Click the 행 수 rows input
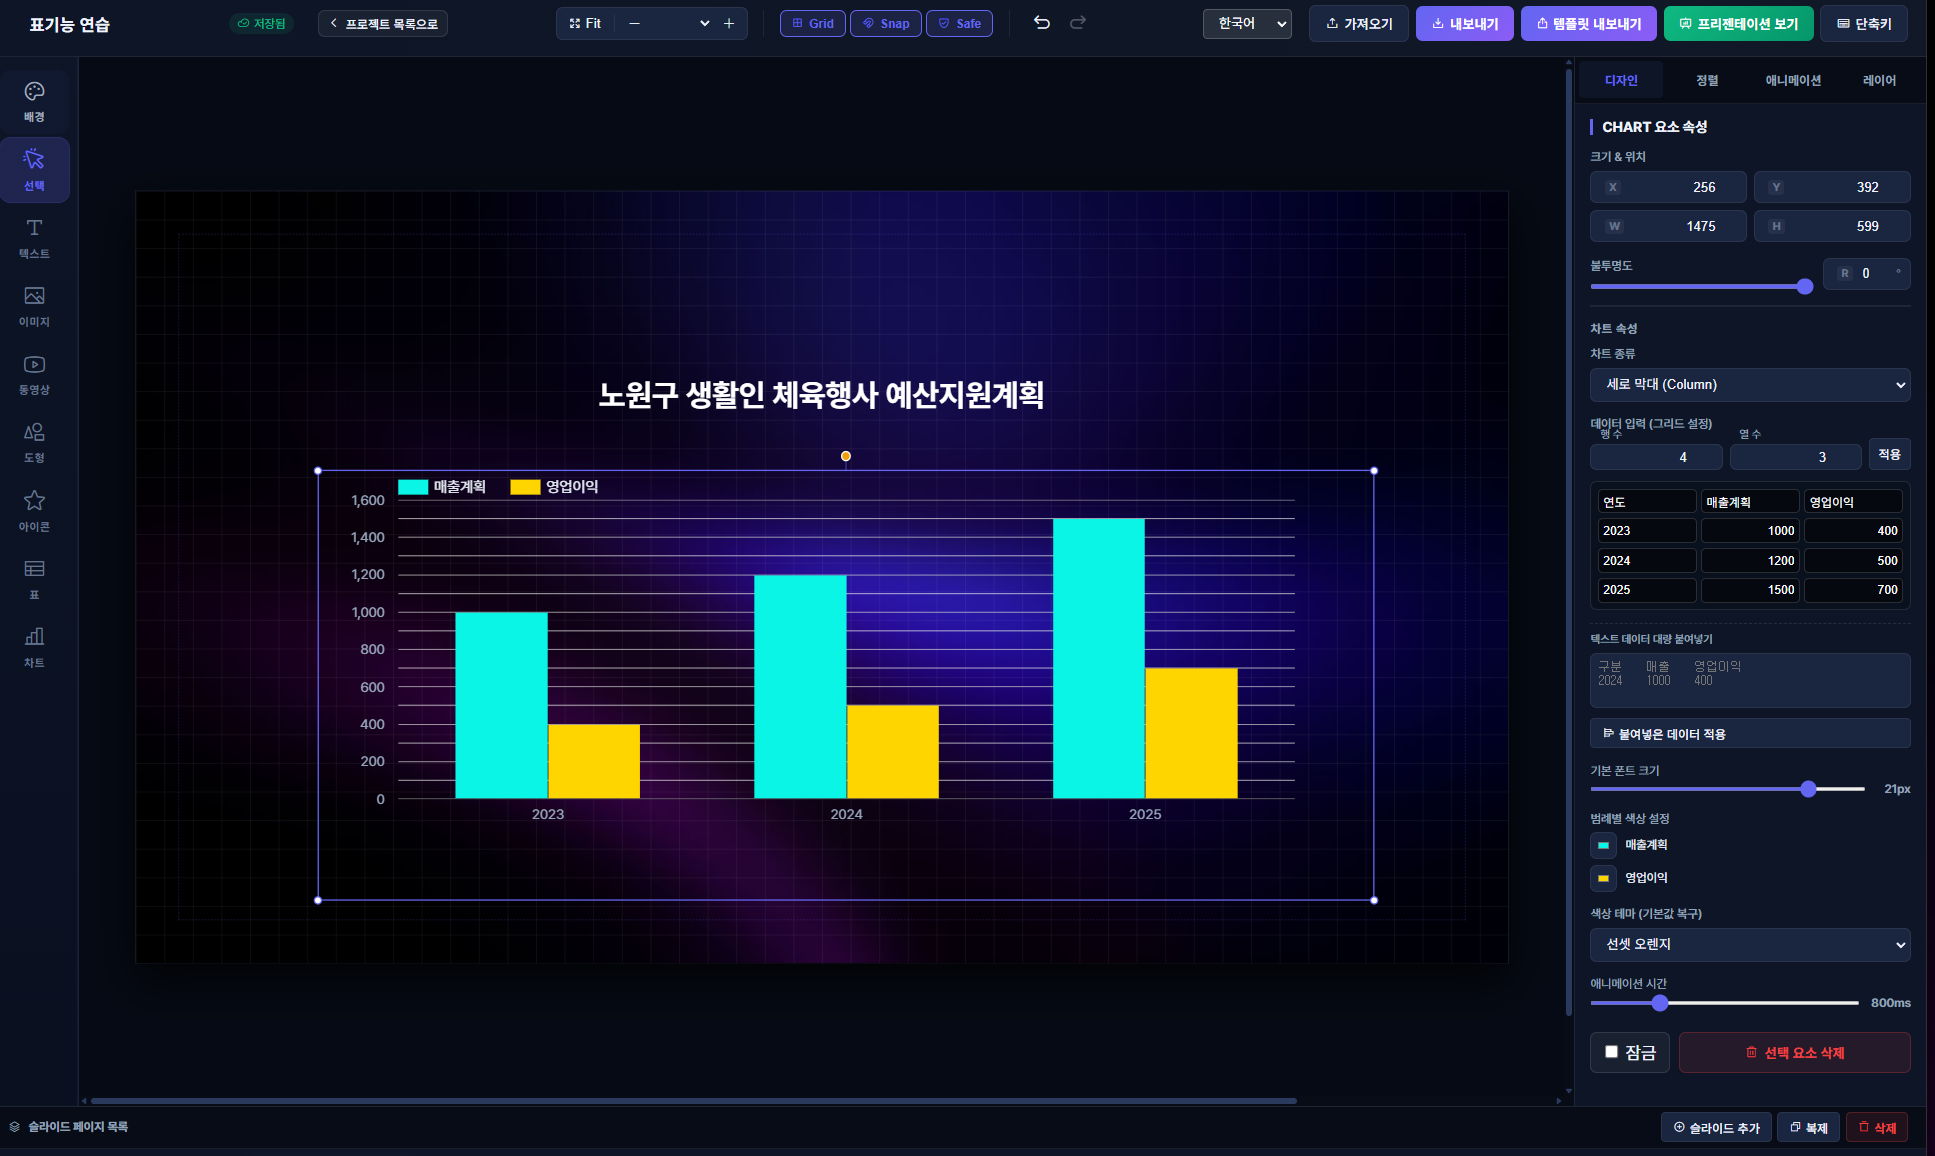 1656,457
